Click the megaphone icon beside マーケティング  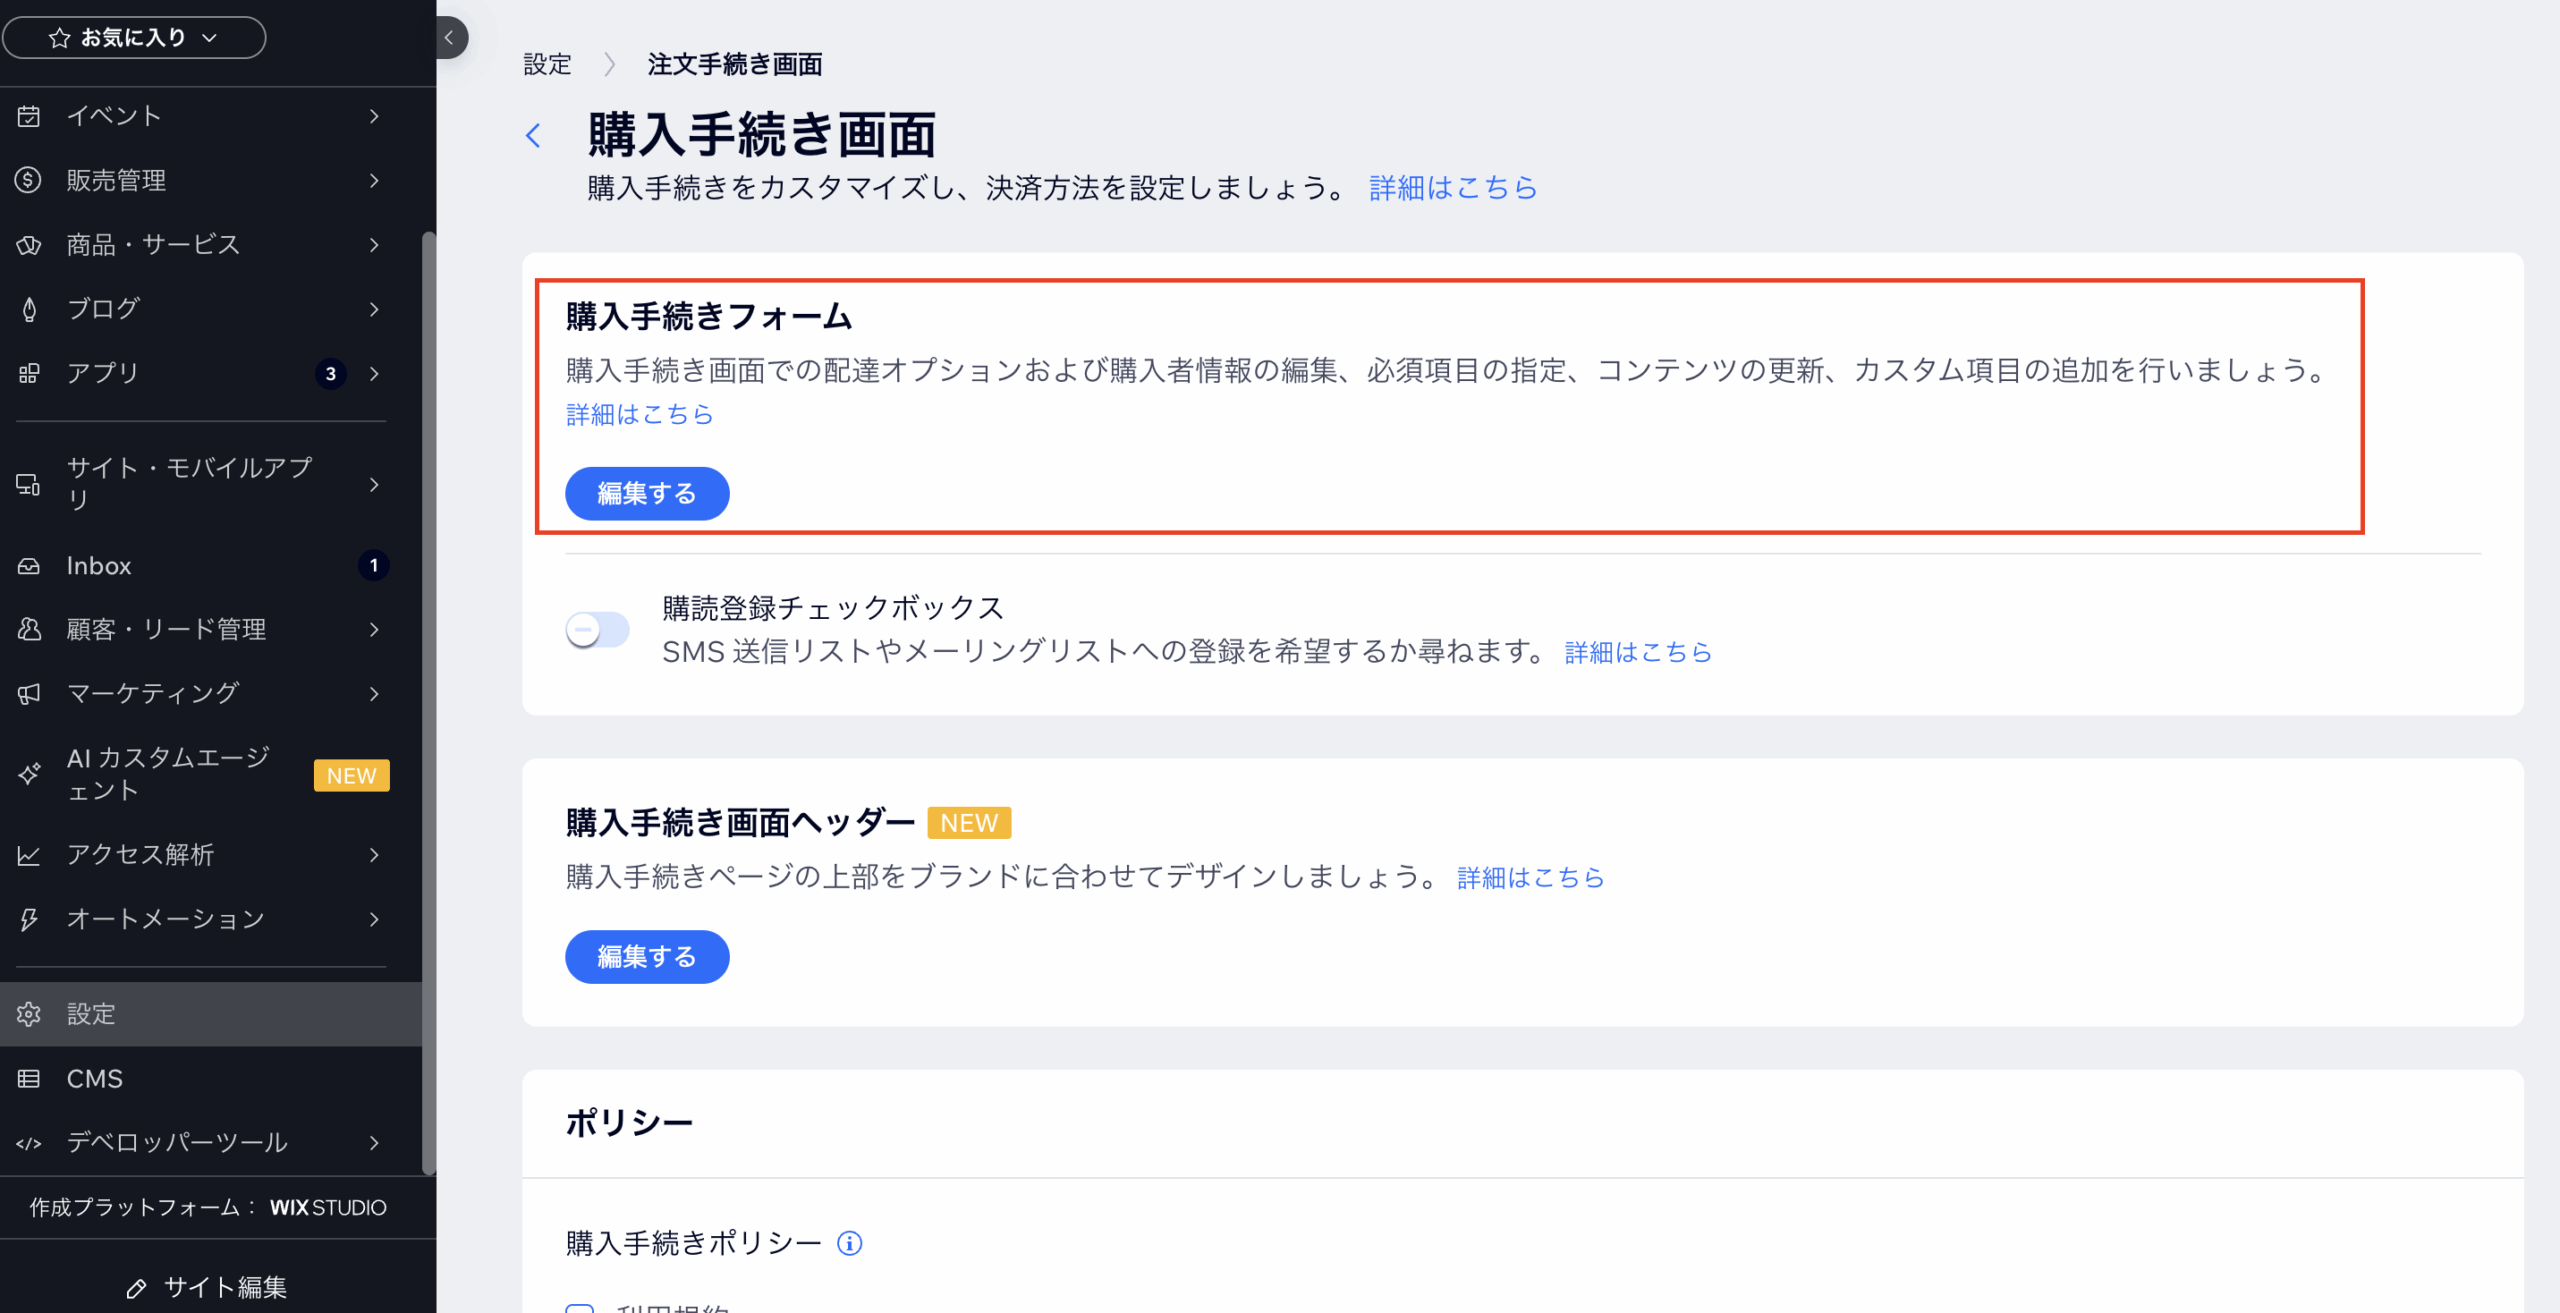(x=29, y=693)
